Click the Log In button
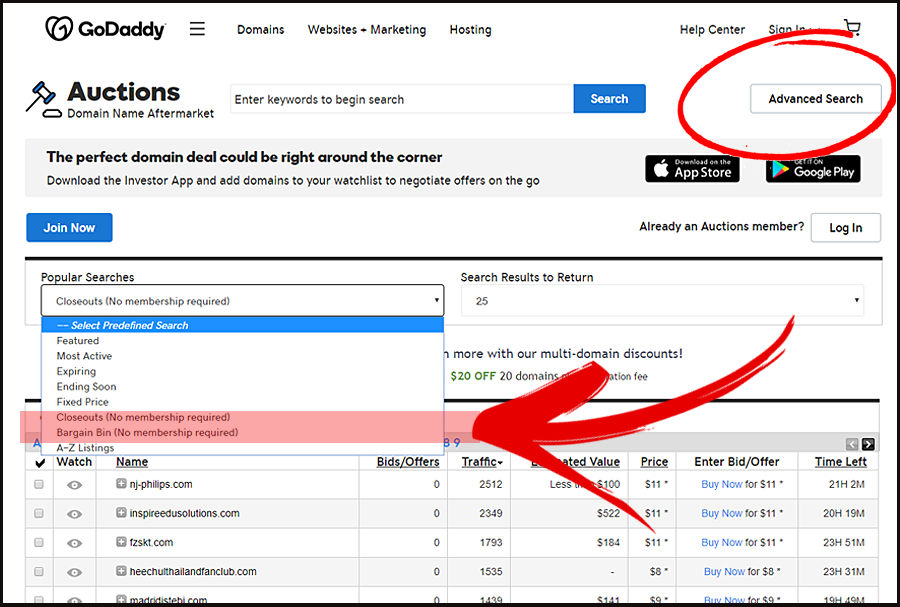Image resolution: width=900 pixels, height=607 pixels. [845, 227]
